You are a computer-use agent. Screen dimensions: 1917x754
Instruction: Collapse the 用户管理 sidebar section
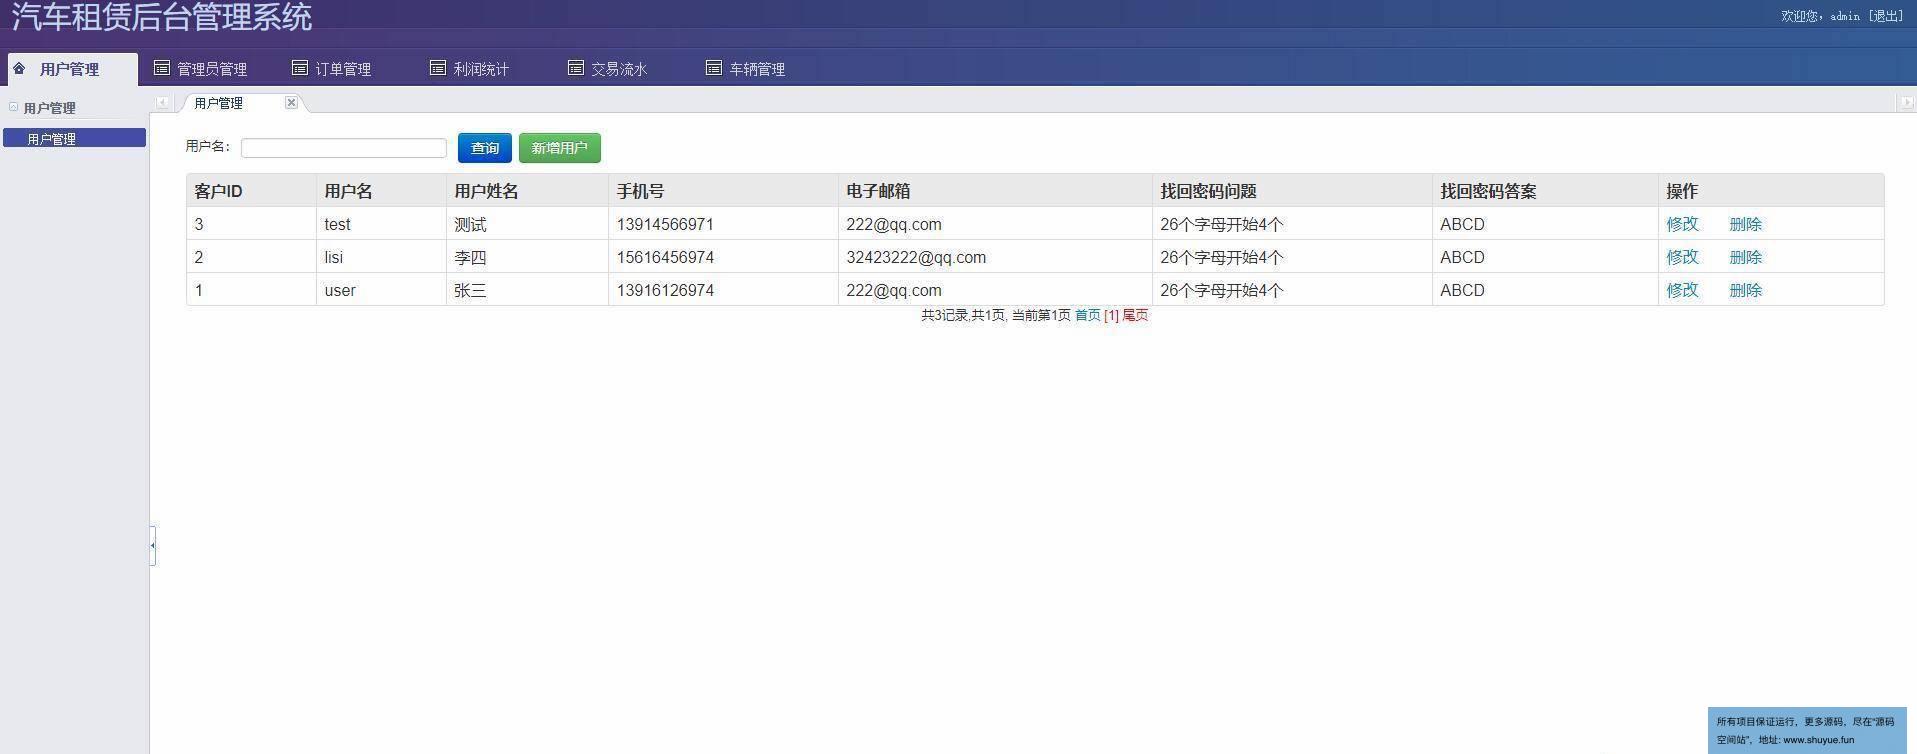(14, 107)
